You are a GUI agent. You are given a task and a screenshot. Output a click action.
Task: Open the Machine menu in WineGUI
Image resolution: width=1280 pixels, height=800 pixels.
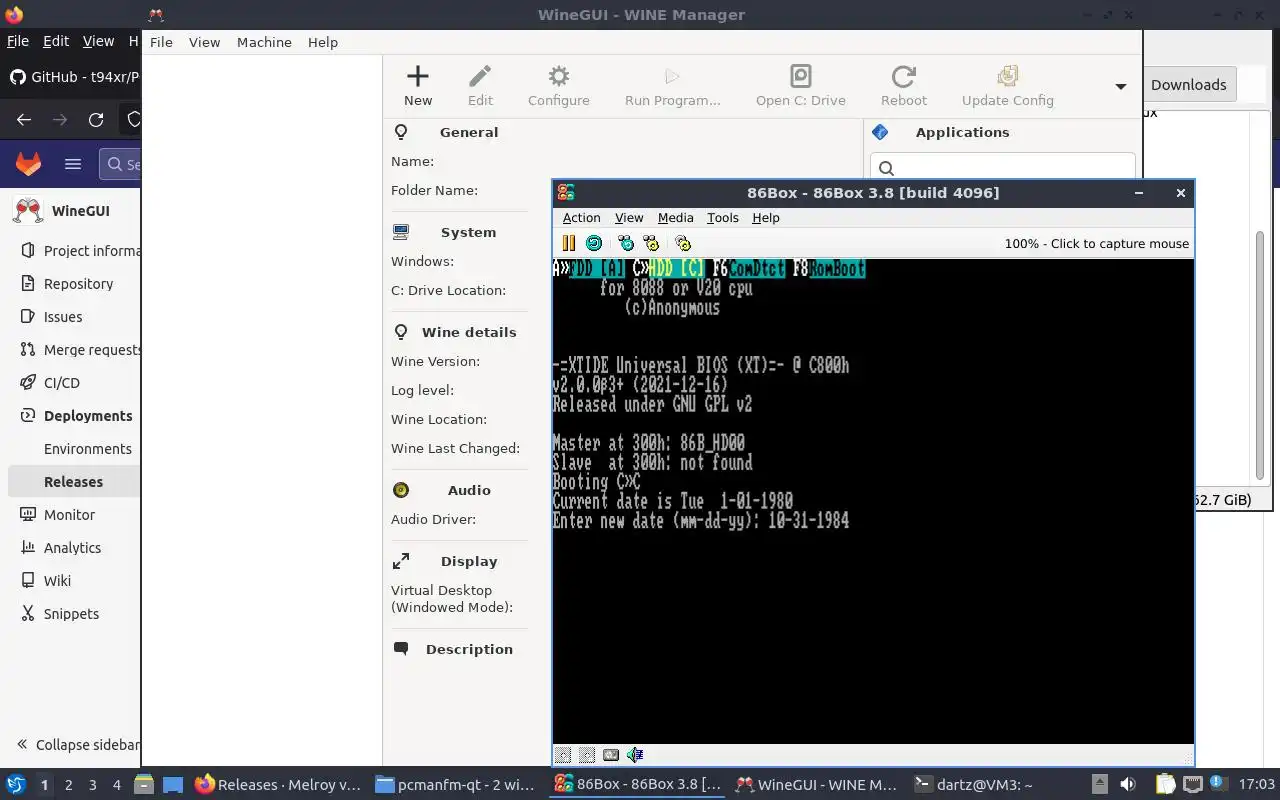(264, 42)
